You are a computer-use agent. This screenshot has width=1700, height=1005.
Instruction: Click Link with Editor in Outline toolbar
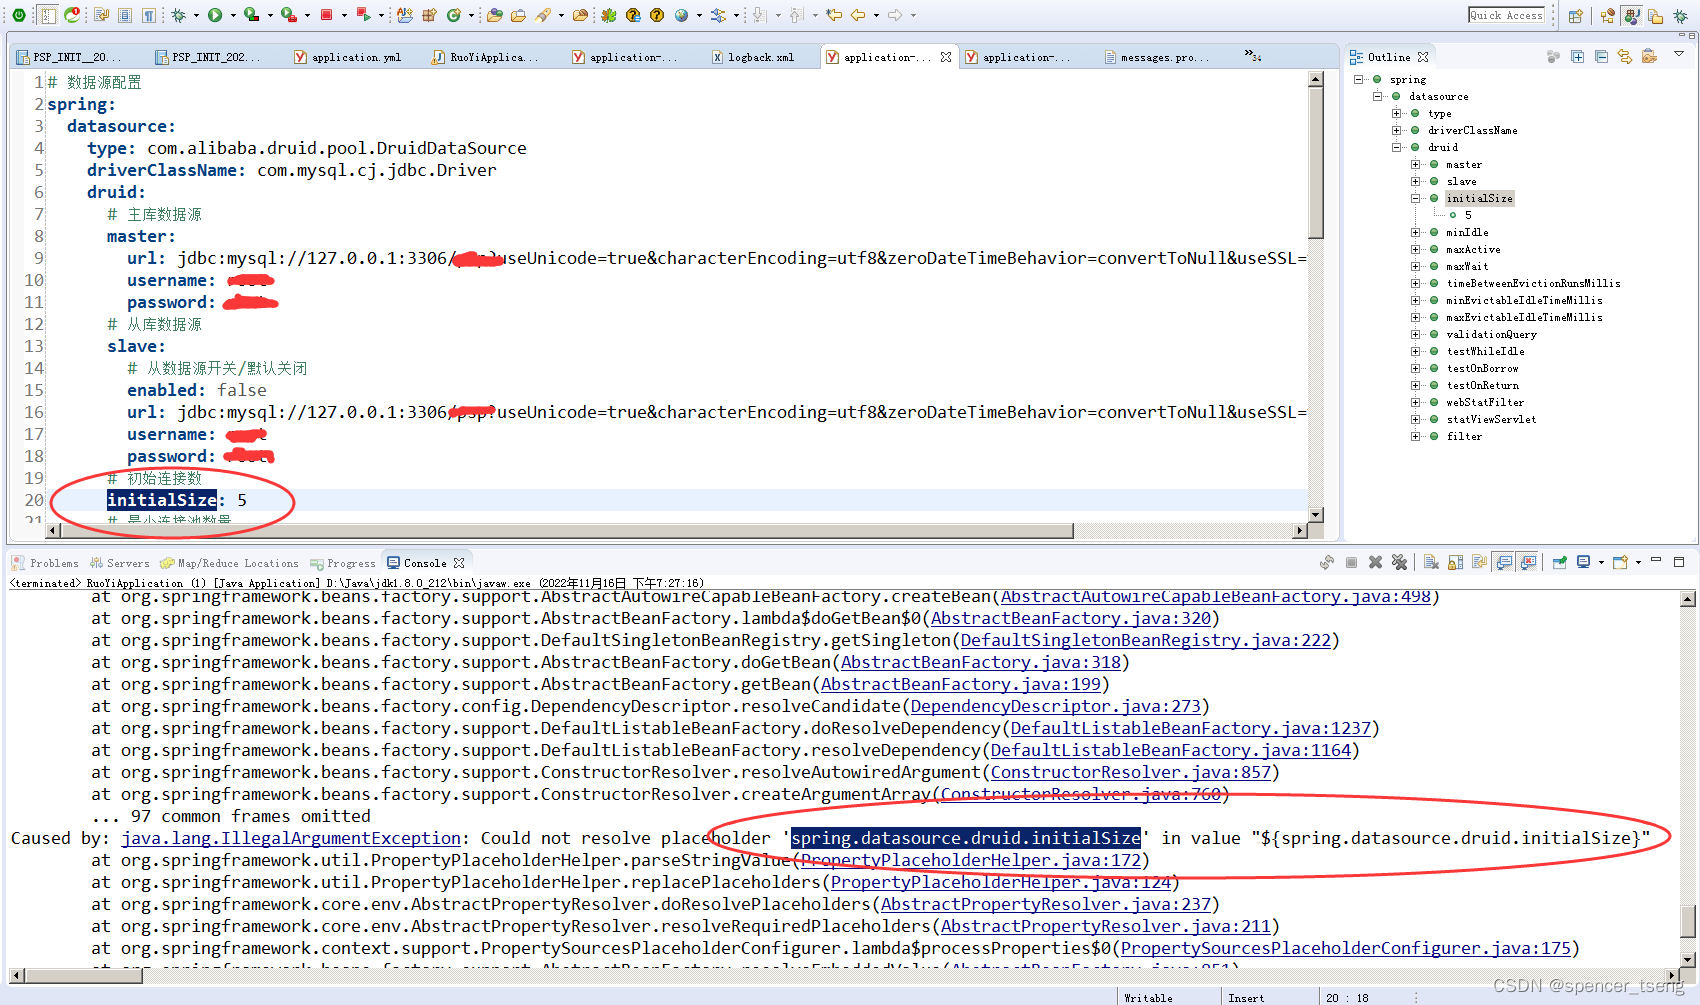1625,56
